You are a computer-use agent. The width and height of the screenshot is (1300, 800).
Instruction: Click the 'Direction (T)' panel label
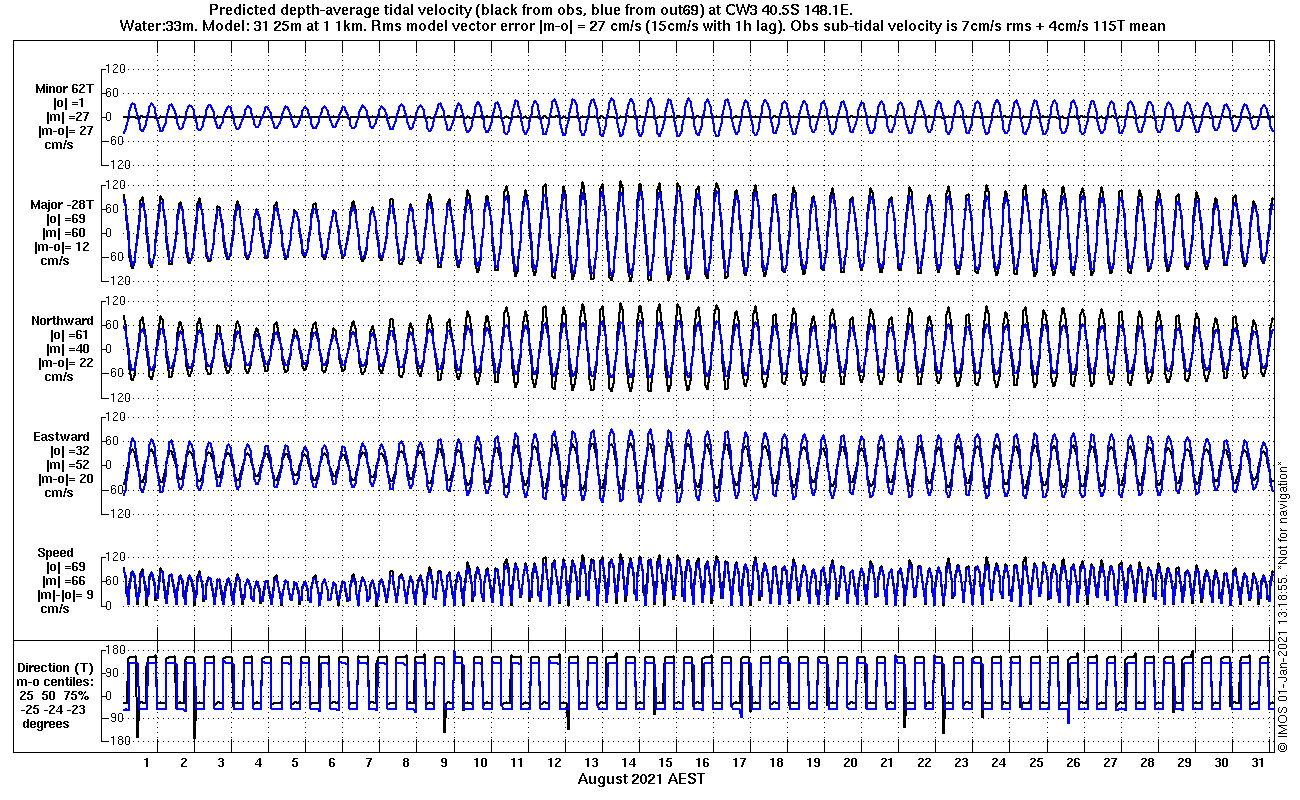click(x=56, y=668)
